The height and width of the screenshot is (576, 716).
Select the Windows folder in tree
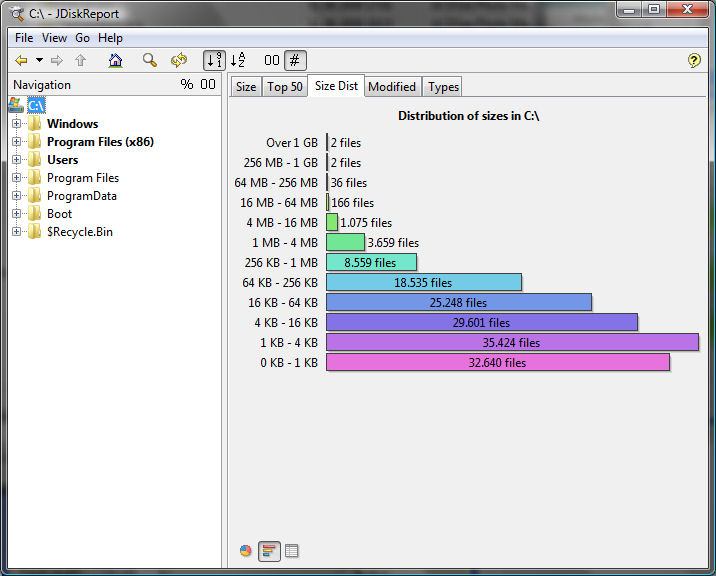click(73, 124)
